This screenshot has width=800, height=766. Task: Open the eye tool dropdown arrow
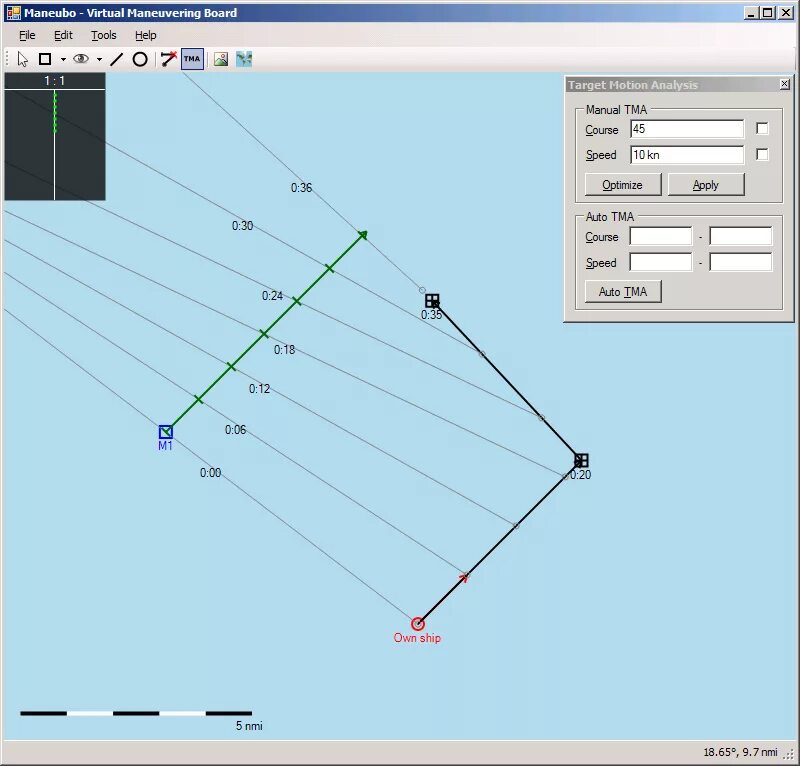coord(98,59)
